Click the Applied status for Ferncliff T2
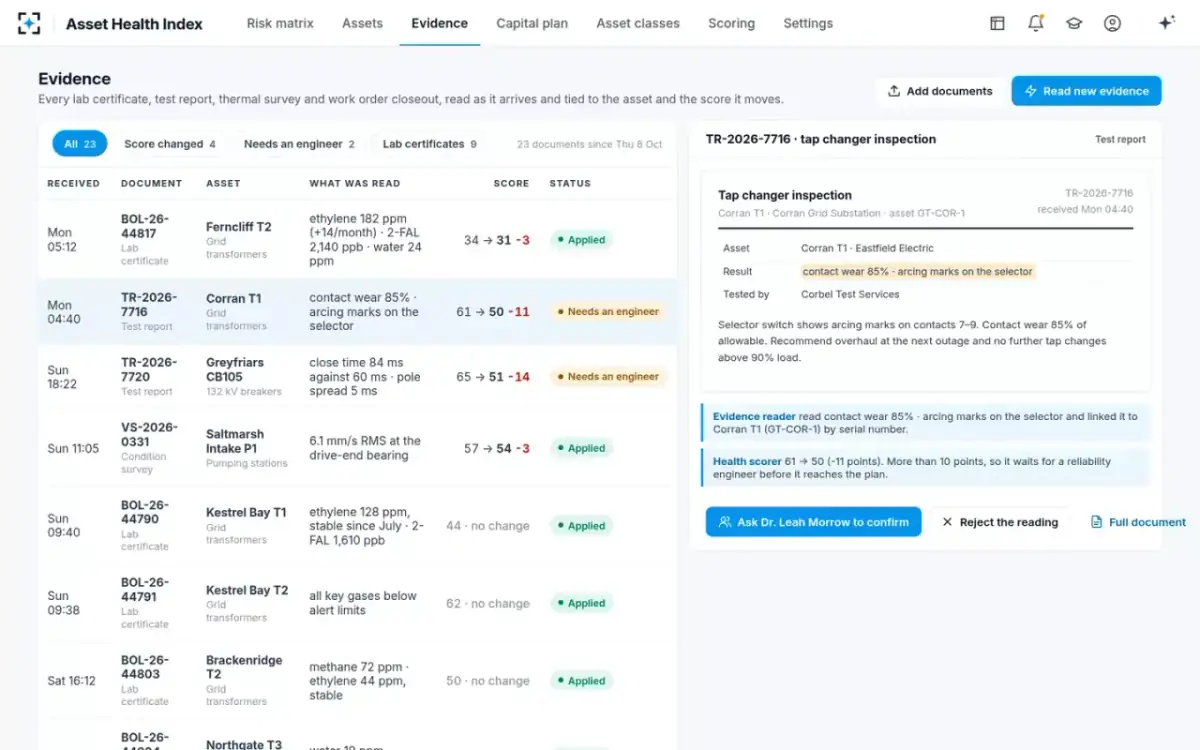 point(581,240)
